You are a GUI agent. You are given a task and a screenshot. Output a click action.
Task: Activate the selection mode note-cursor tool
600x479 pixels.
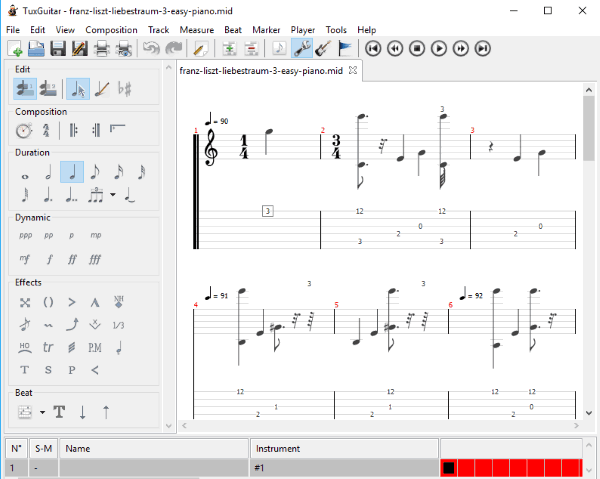(x=78, y=89)
